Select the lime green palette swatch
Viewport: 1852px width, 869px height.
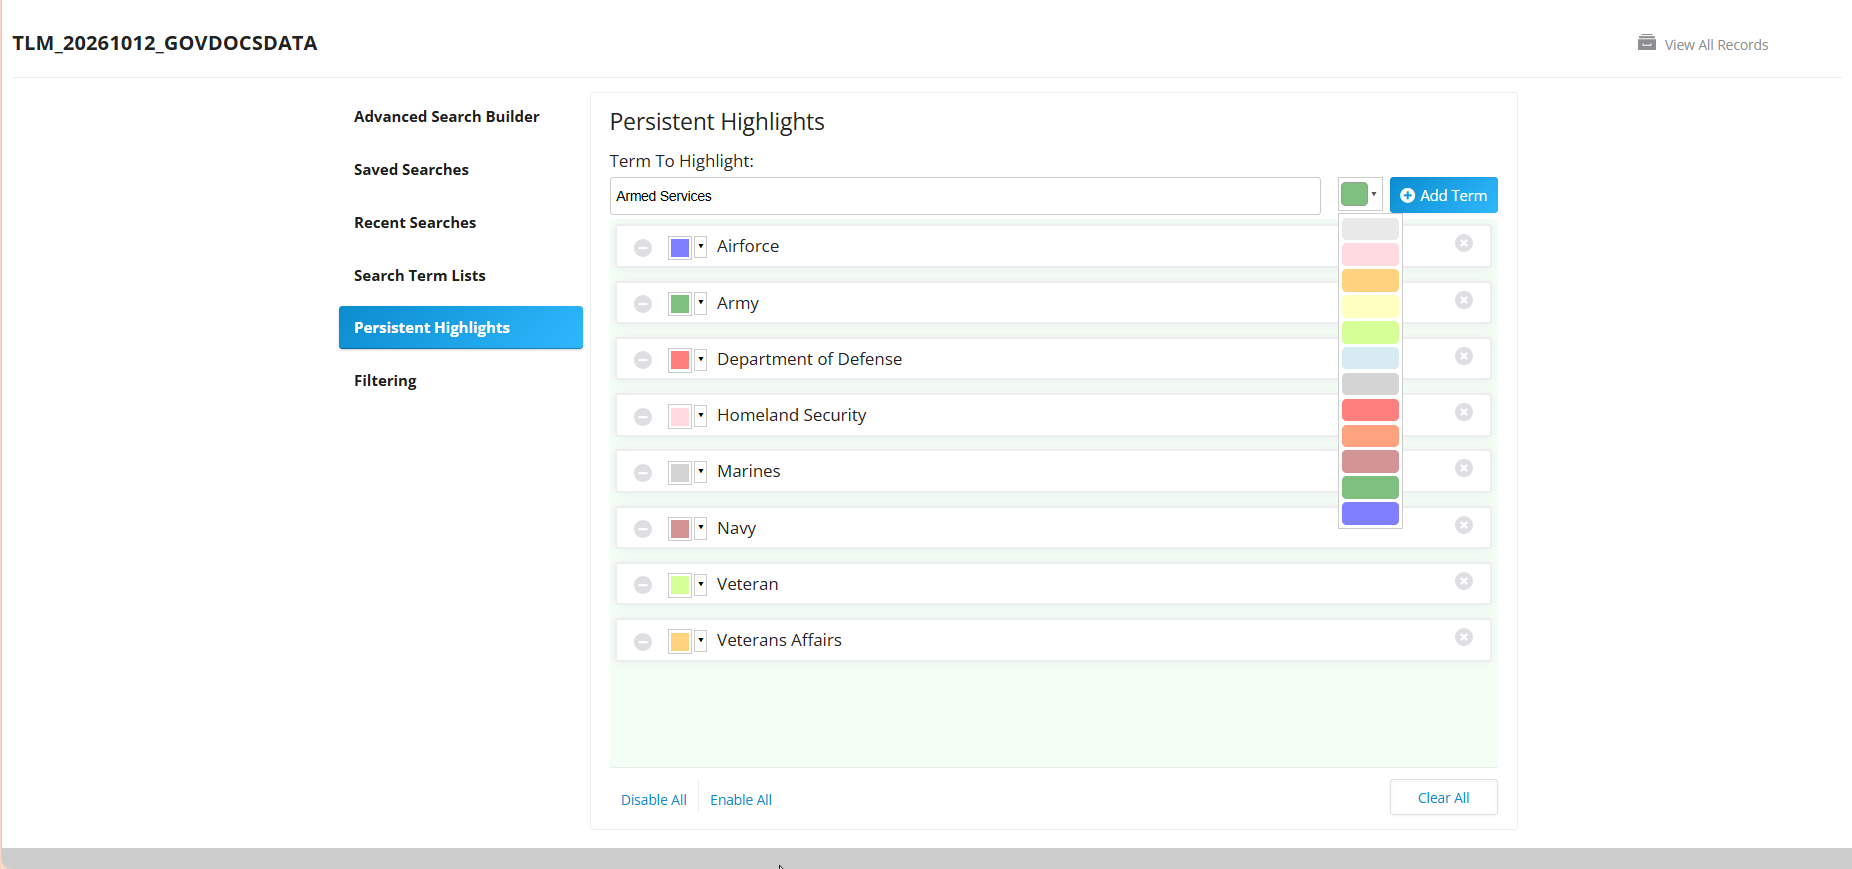pos(1370,332)
